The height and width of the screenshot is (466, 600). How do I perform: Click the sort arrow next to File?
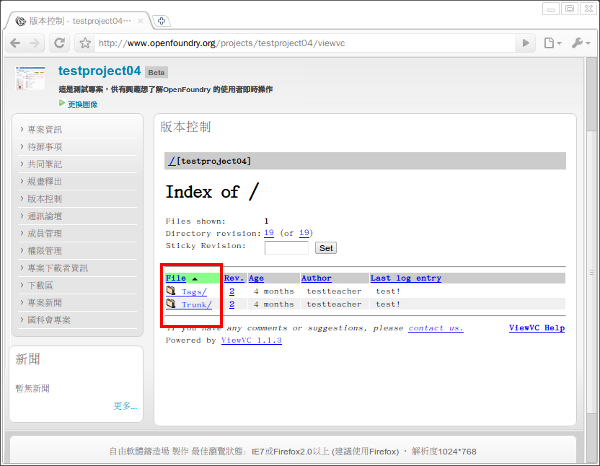pos(195,279)
